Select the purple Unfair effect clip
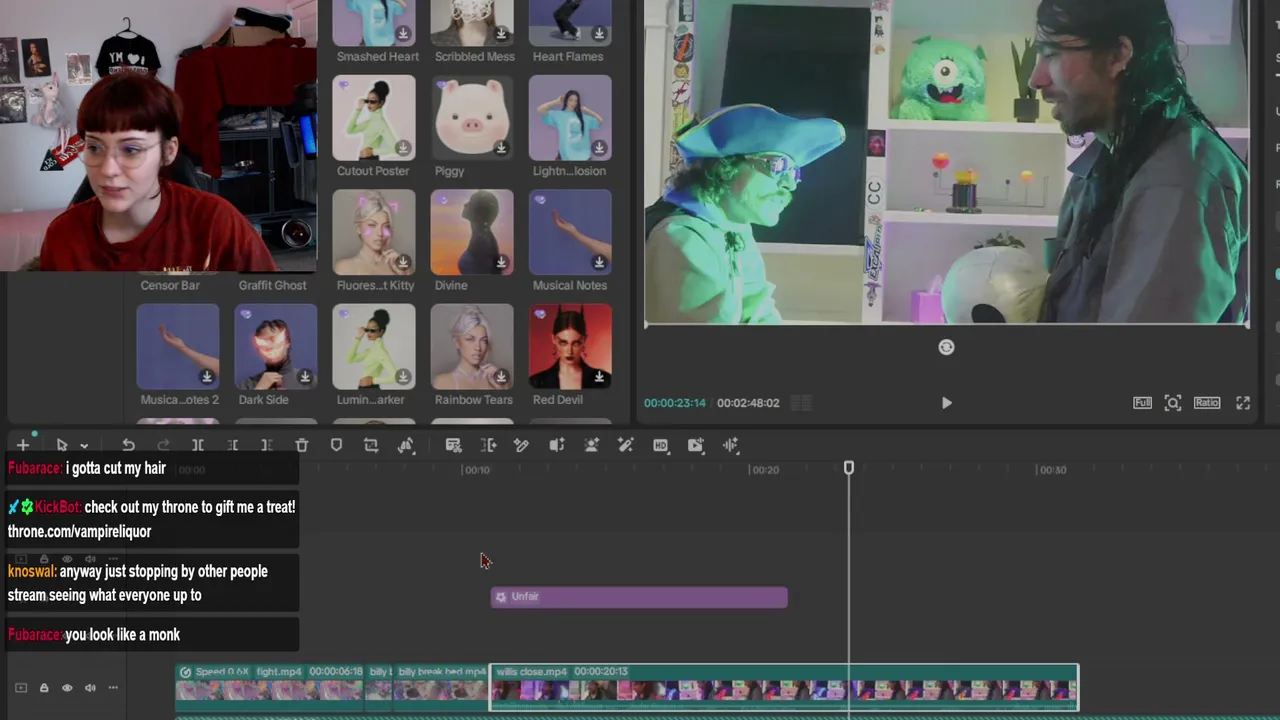This screenshot has width=1280, height=720. [x=639, y=597]
